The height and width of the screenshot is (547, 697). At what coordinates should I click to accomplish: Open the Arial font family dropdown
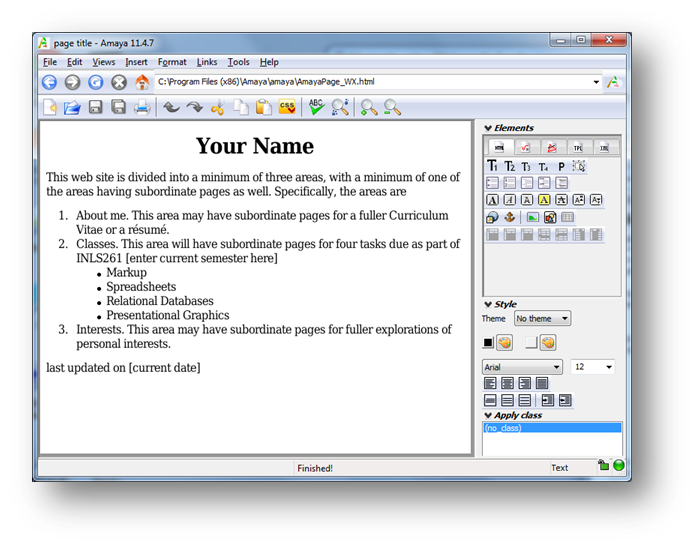[522, 367]
